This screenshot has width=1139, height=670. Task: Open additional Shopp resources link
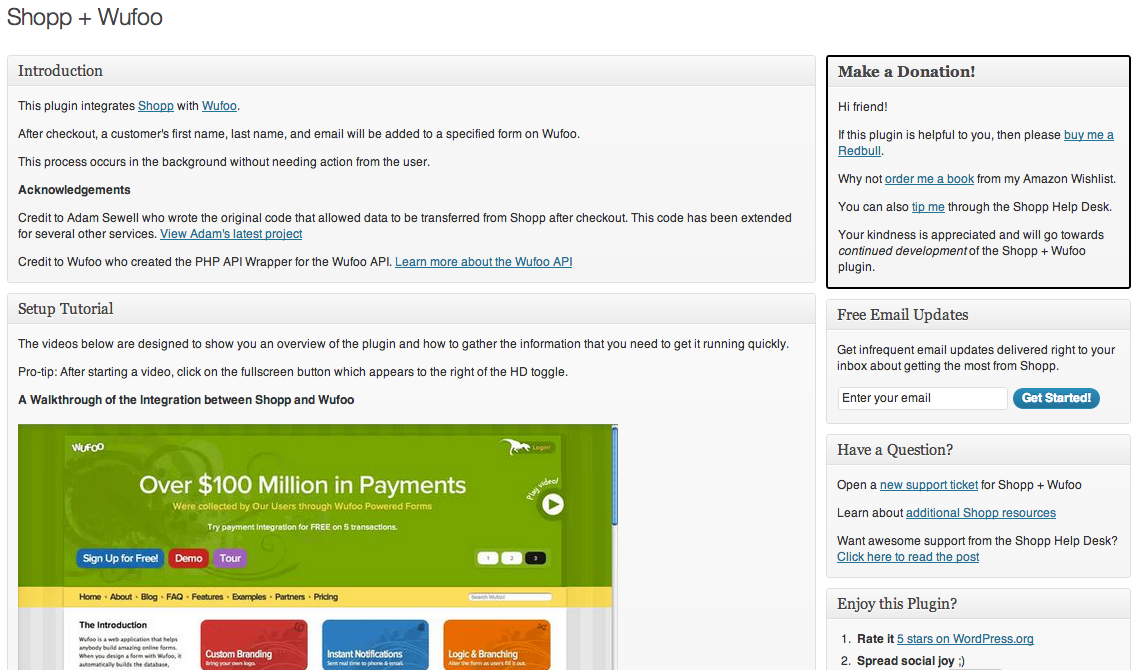[x=981, y=513]
